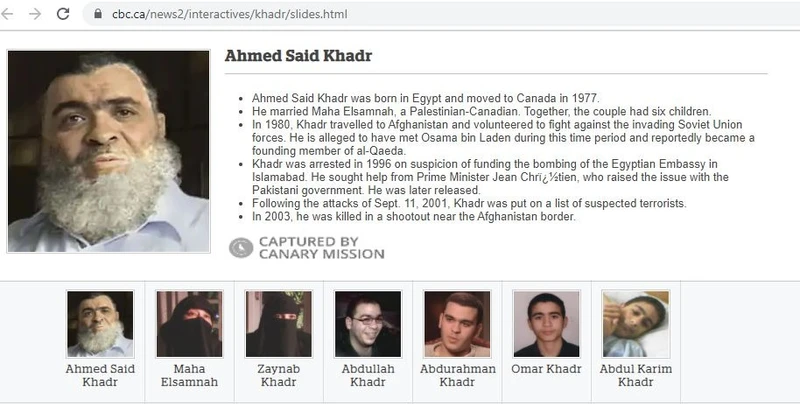This screenshot has height=404, width=800.
Task: Click the browser forward arrow
Action: click(35, 16)
